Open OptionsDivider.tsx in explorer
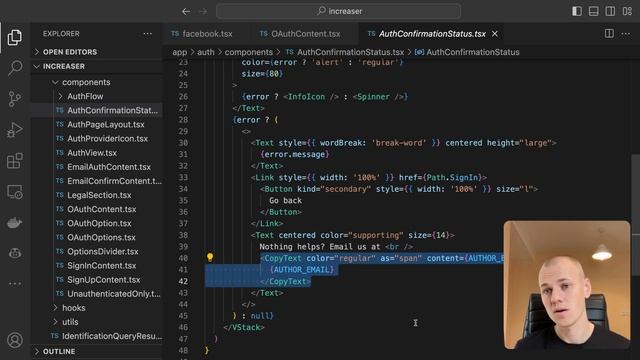 [x=97, y=251]
